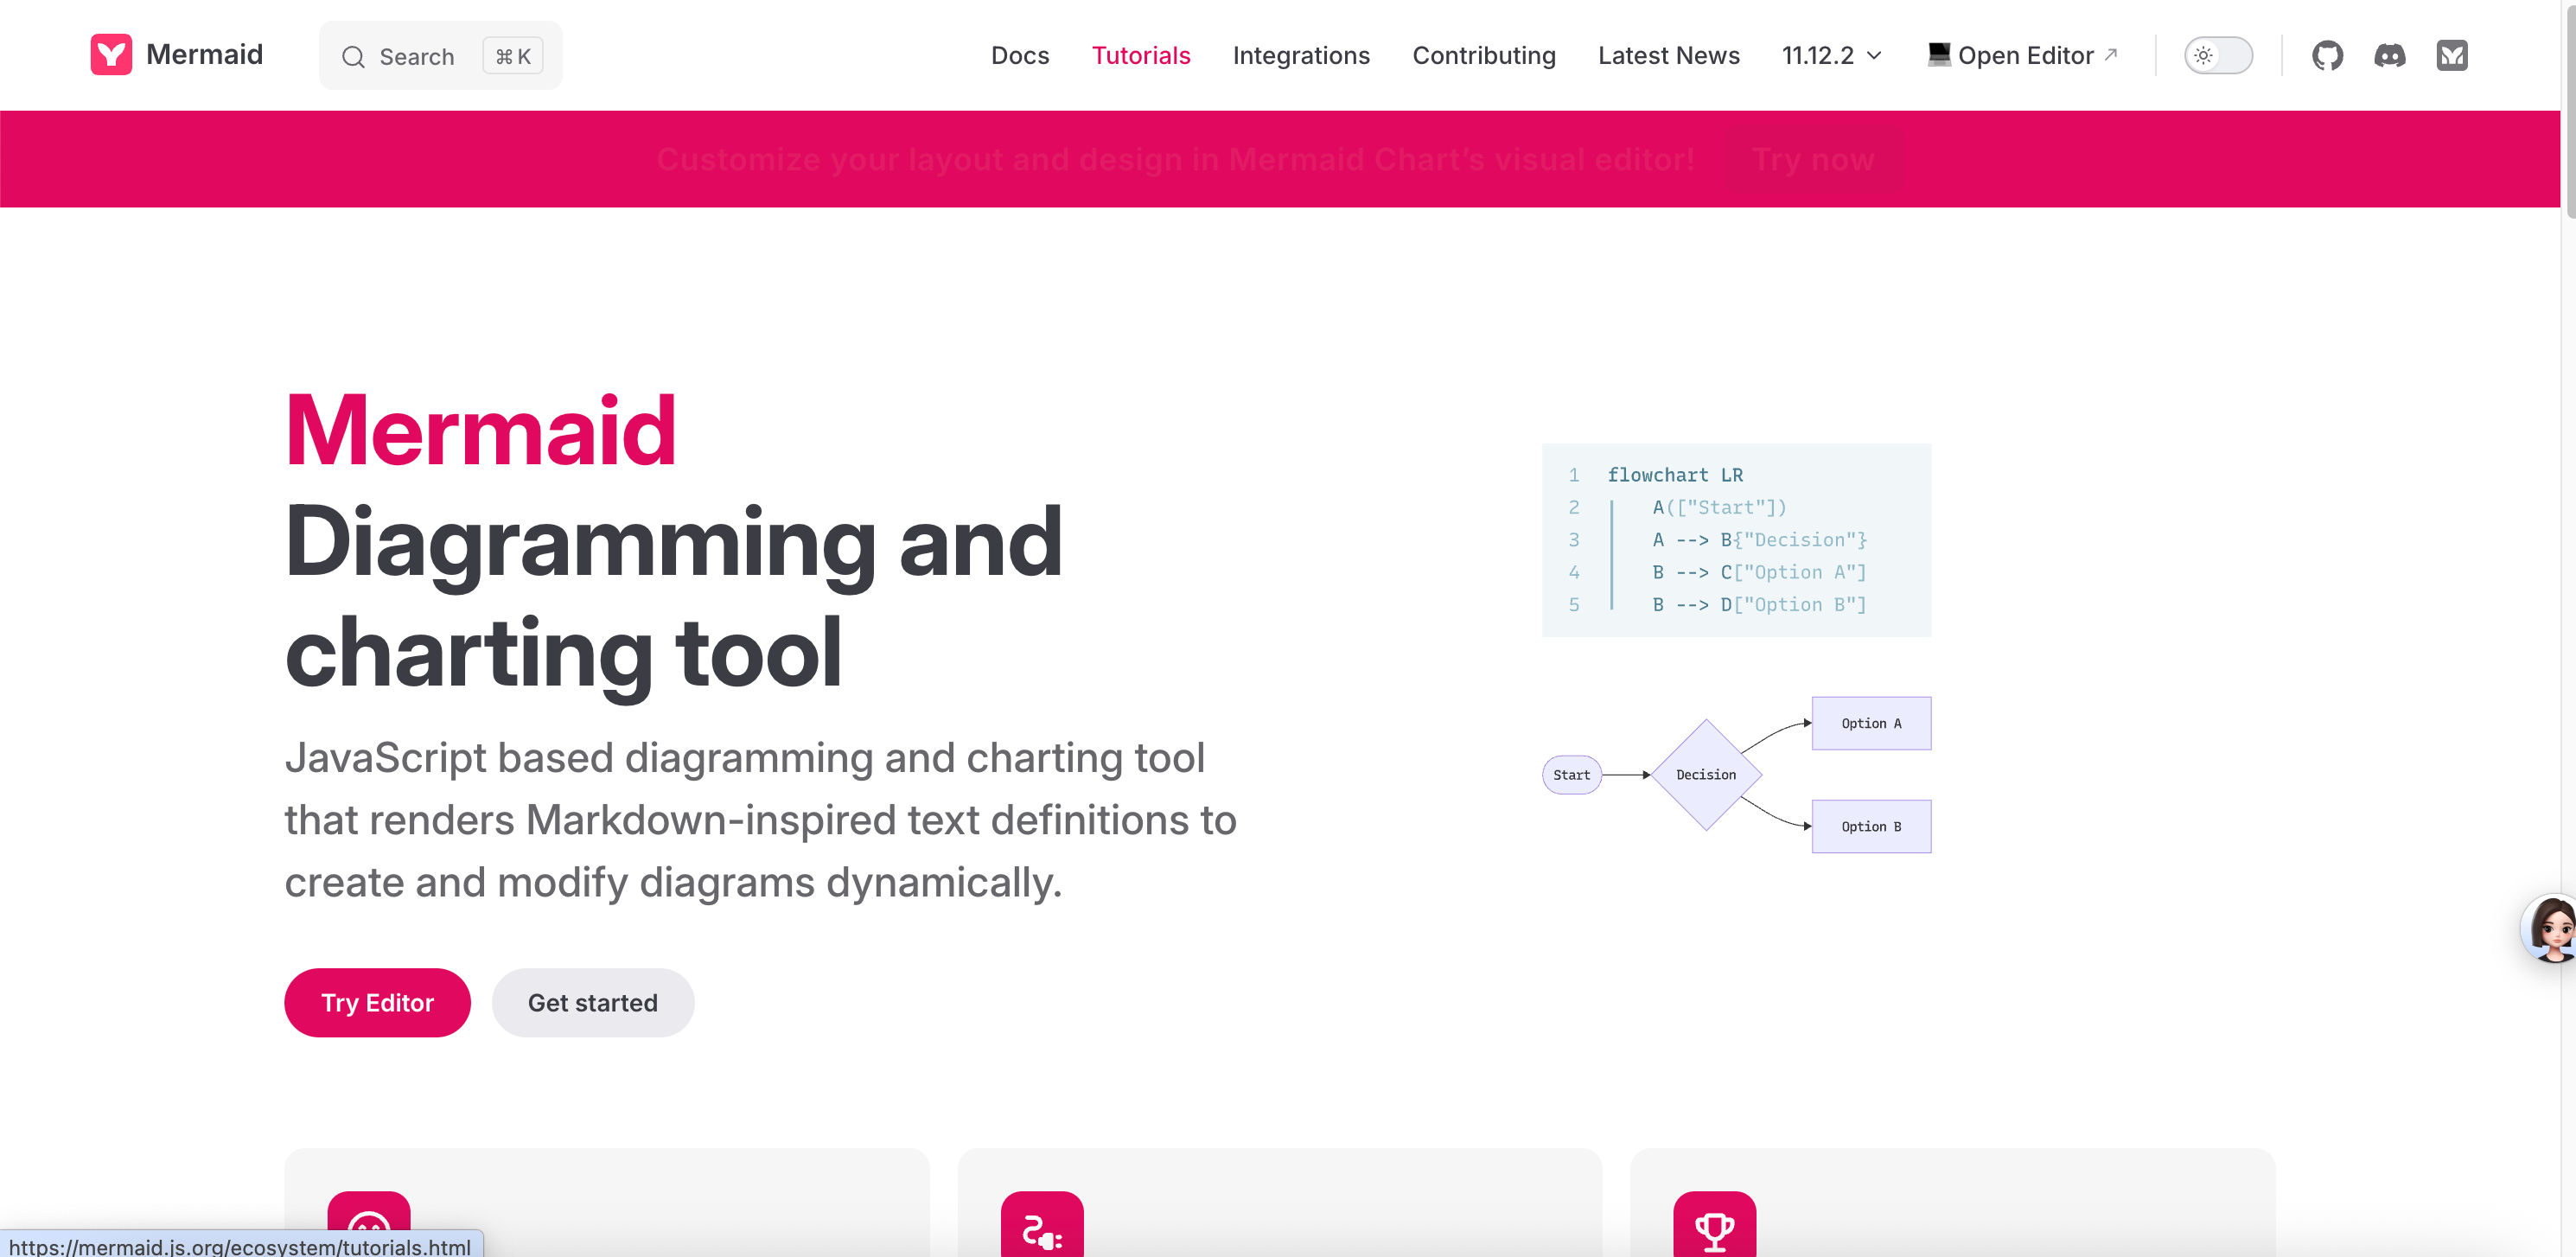Open the GitHub repository icon

click(2326, 55)
